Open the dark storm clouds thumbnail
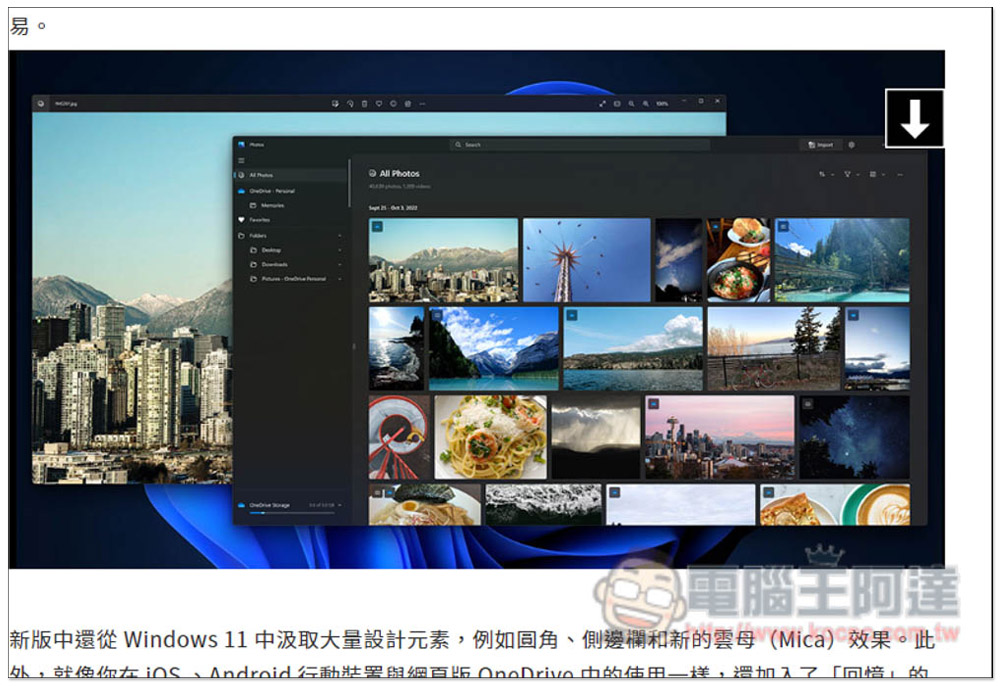The image size is (1000, 686). coord(596,437)
